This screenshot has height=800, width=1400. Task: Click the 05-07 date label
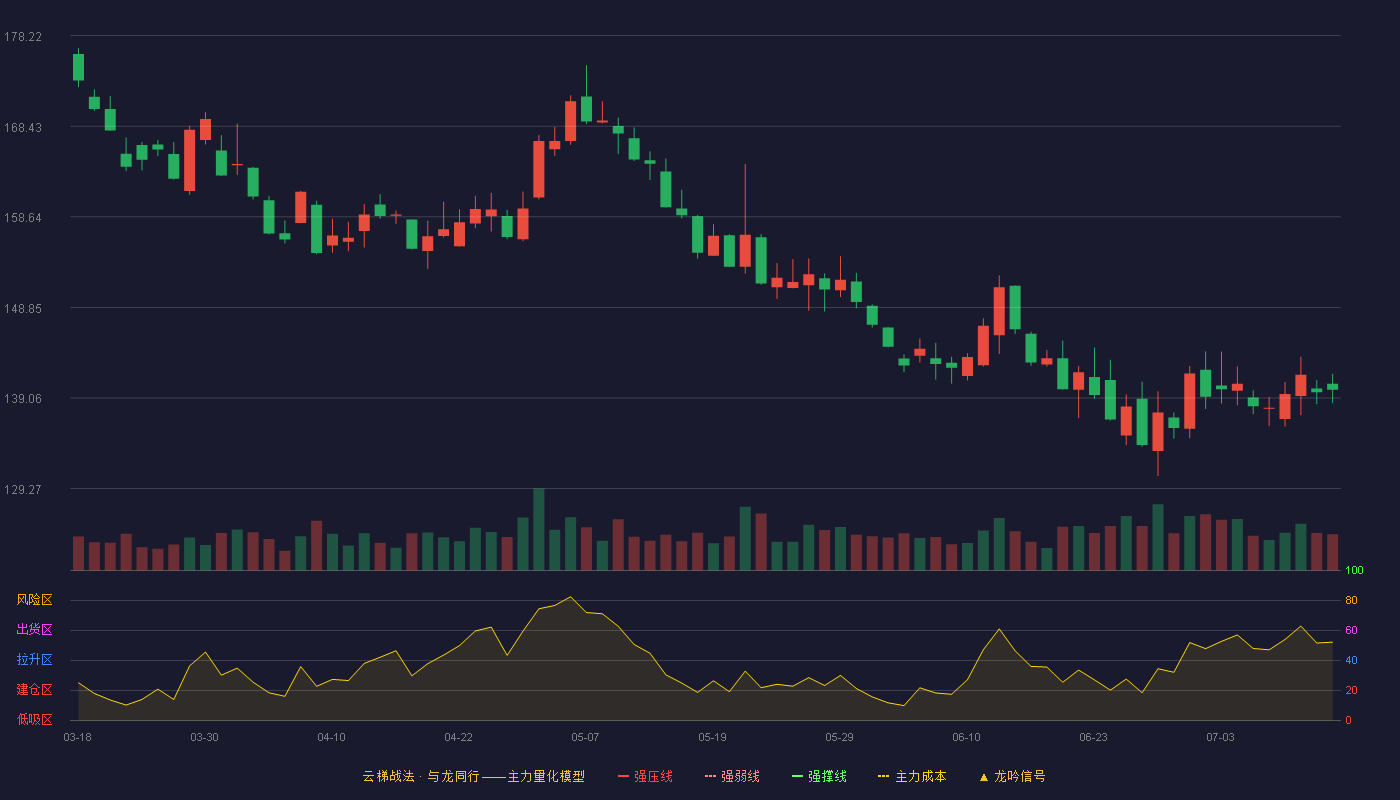click(x=585, y=737)
